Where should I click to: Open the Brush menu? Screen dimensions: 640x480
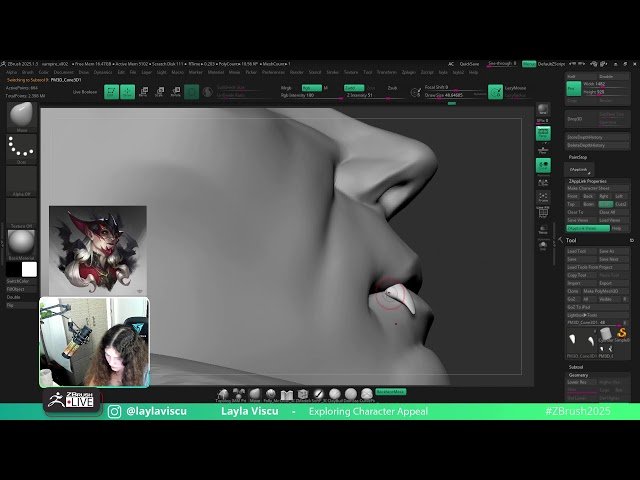tap(27, 72)
